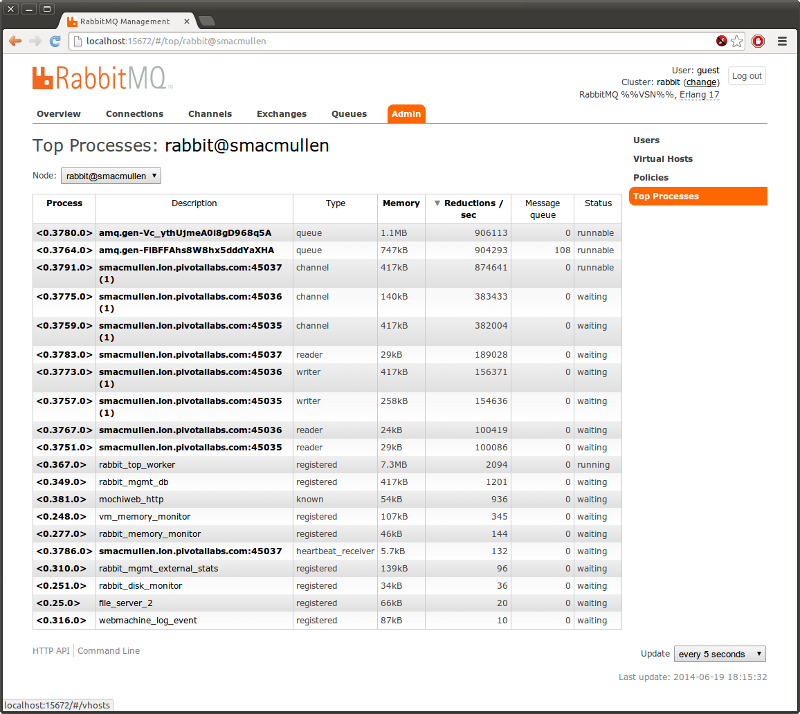Open queue amq.gen-Vc_ythUjmeA0i8gD968q5A
The image size is (800, 714).
185,233
